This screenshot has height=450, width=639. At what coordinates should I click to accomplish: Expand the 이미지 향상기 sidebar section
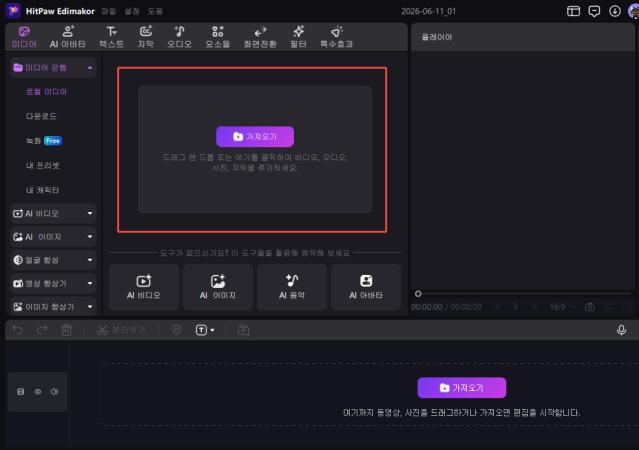click(53, 307)
